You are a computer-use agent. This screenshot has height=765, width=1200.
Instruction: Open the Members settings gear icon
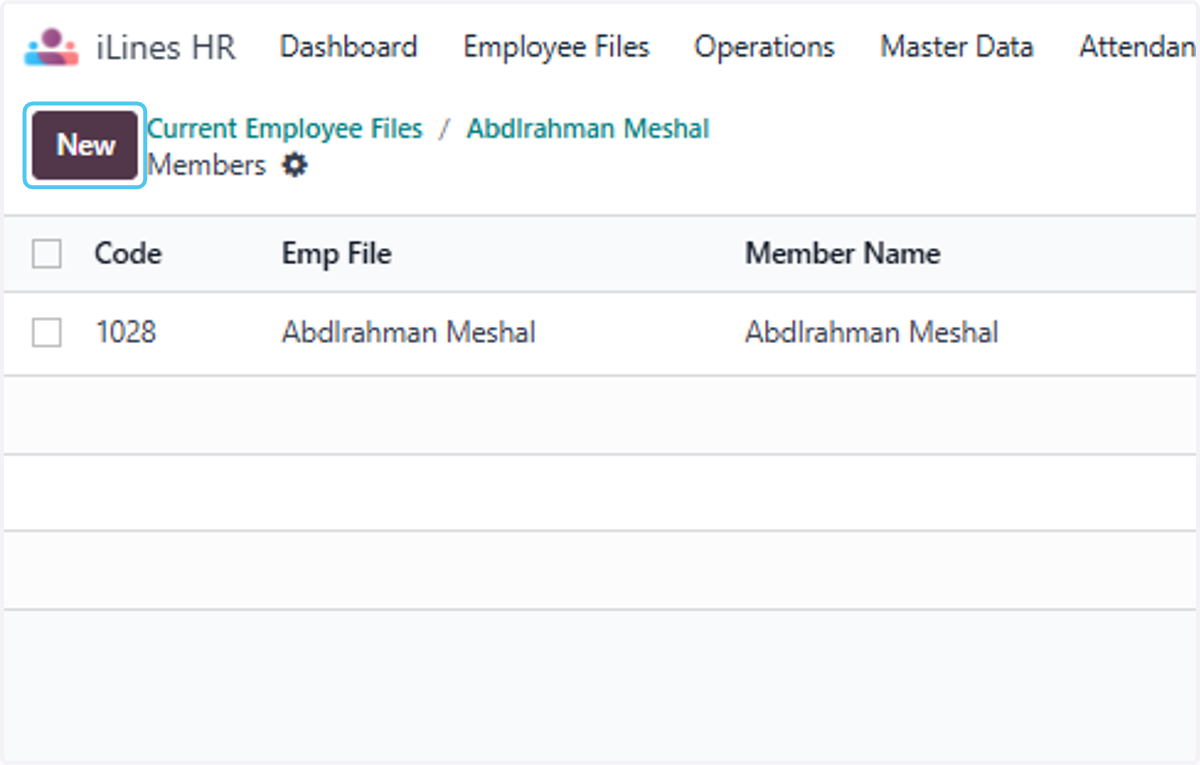click(294, 165)
